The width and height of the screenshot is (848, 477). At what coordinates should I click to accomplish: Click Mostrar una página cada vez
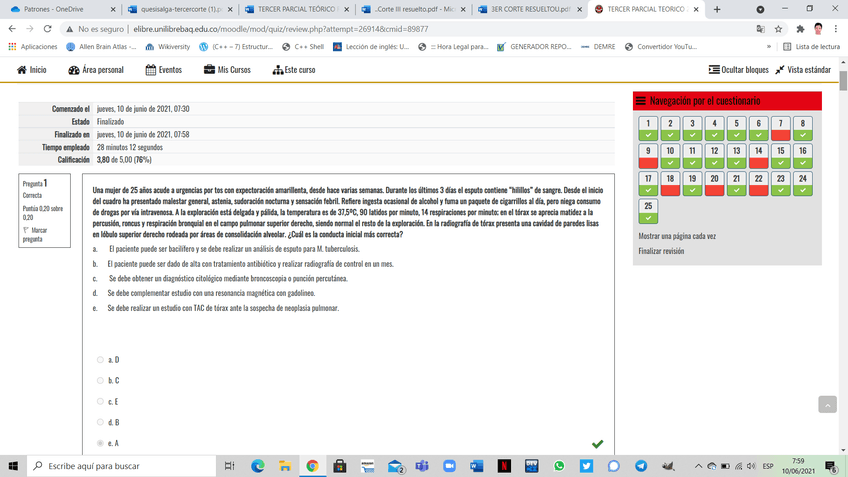pyautogui.click(x=677, y=236)
